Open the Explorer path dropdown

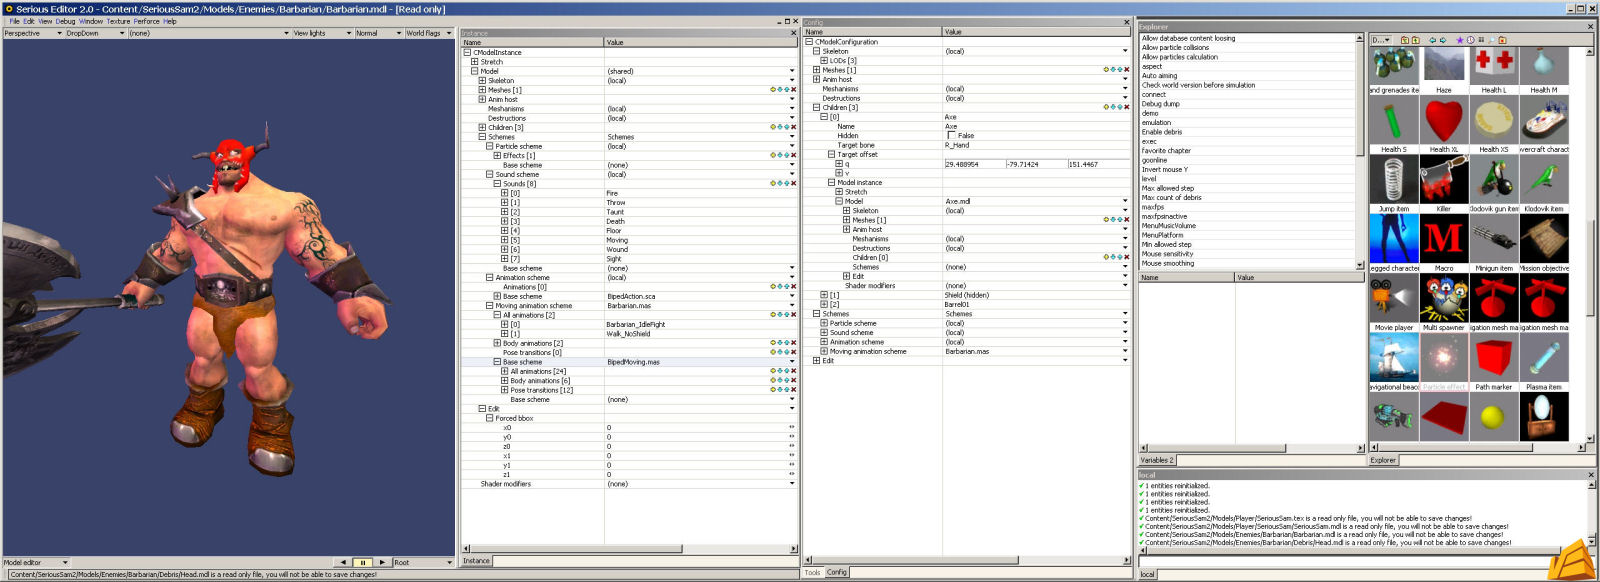(x=1381, y=40)
